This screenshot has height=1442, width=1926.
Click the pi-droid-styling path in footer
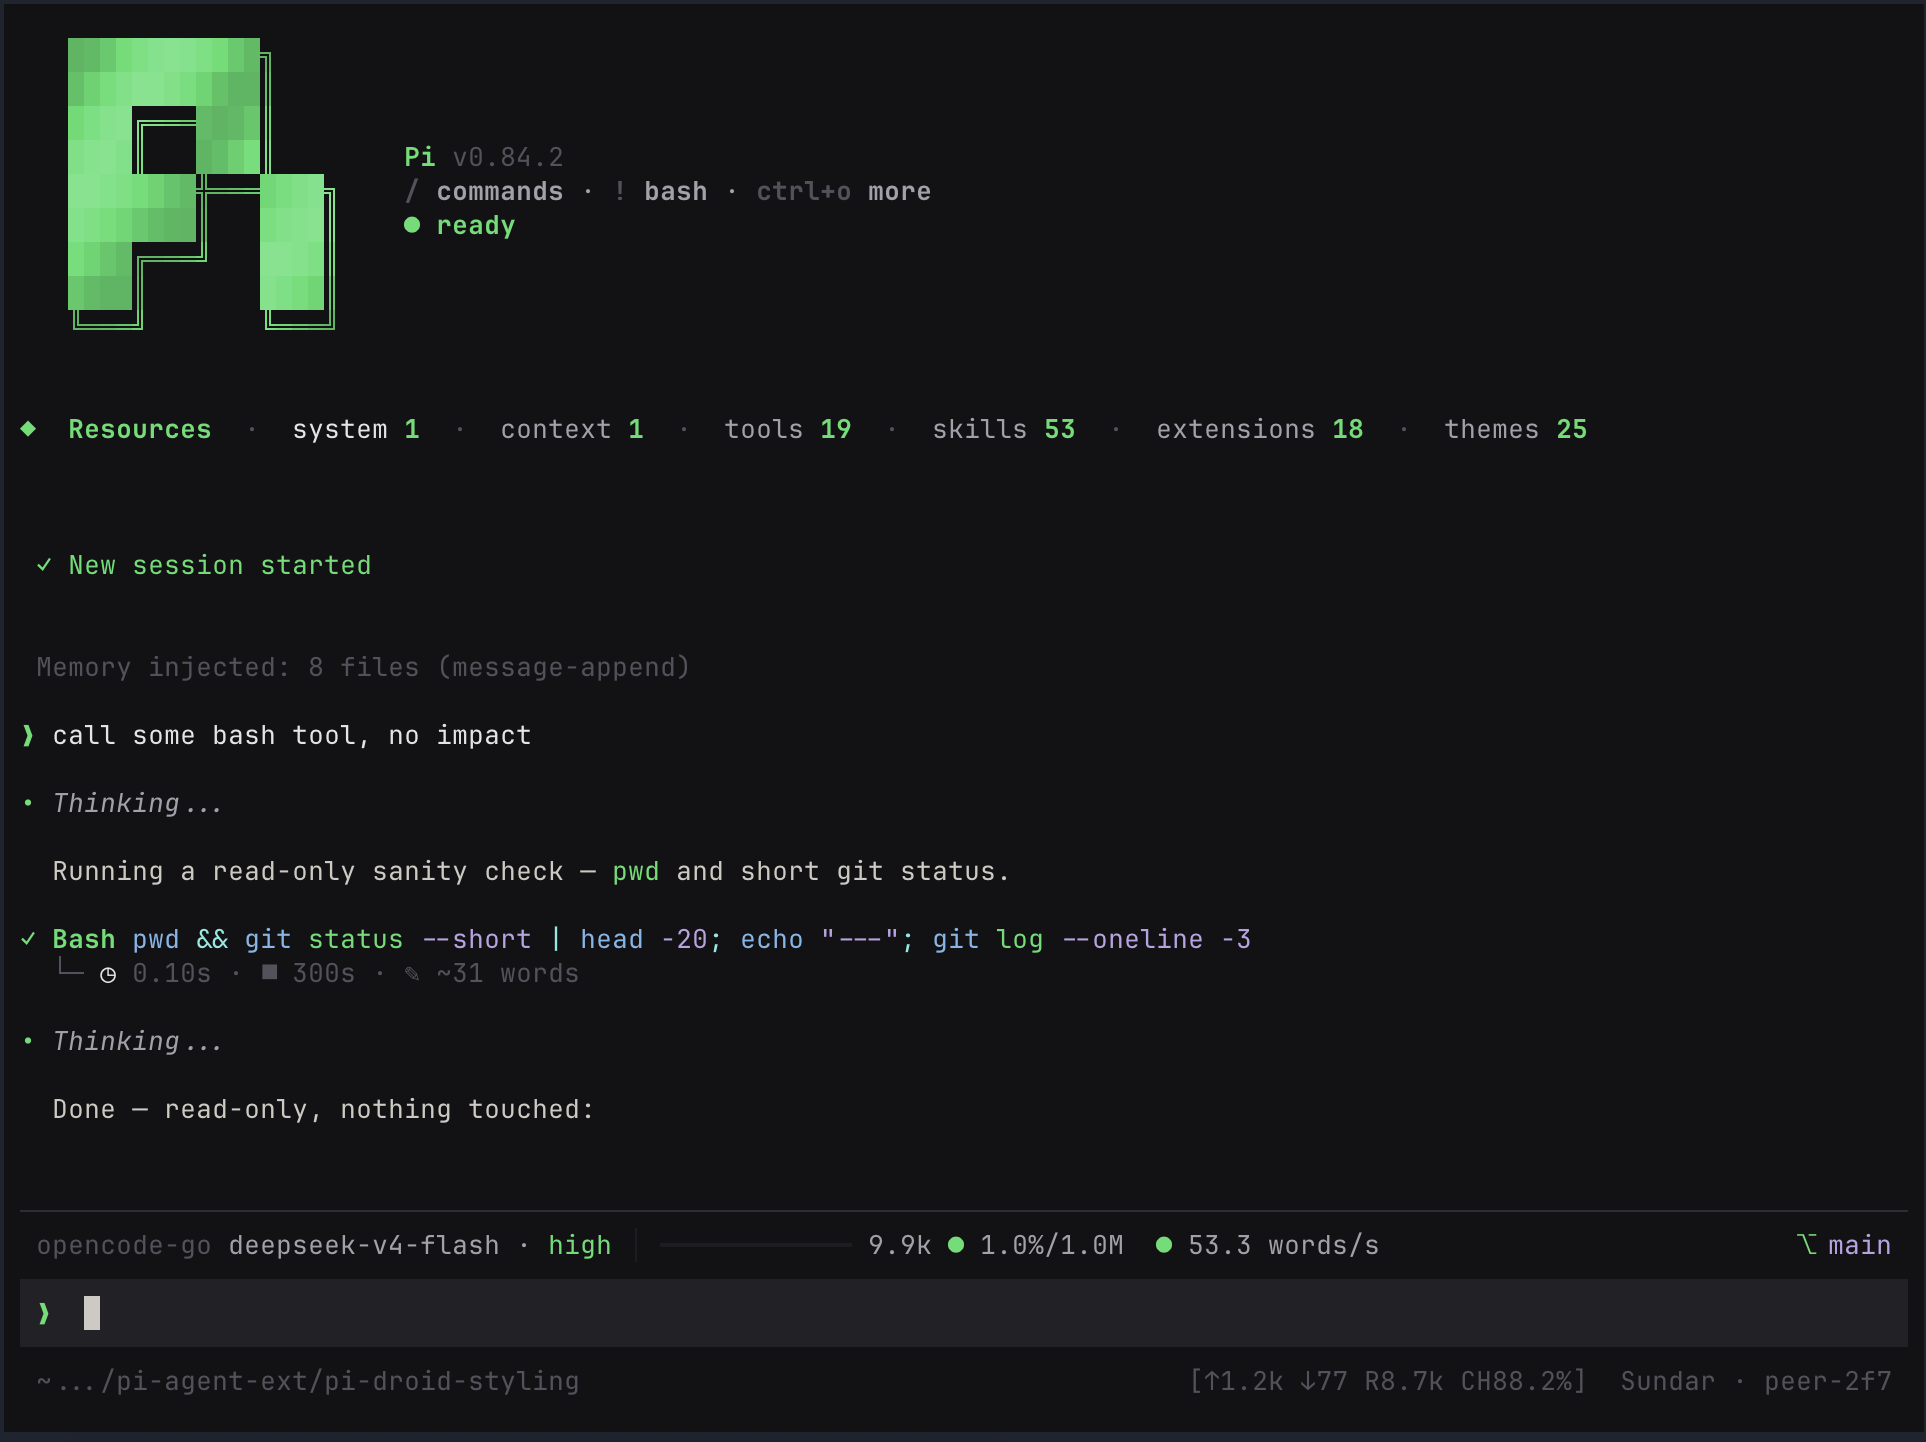click(x=308, y=1382)
